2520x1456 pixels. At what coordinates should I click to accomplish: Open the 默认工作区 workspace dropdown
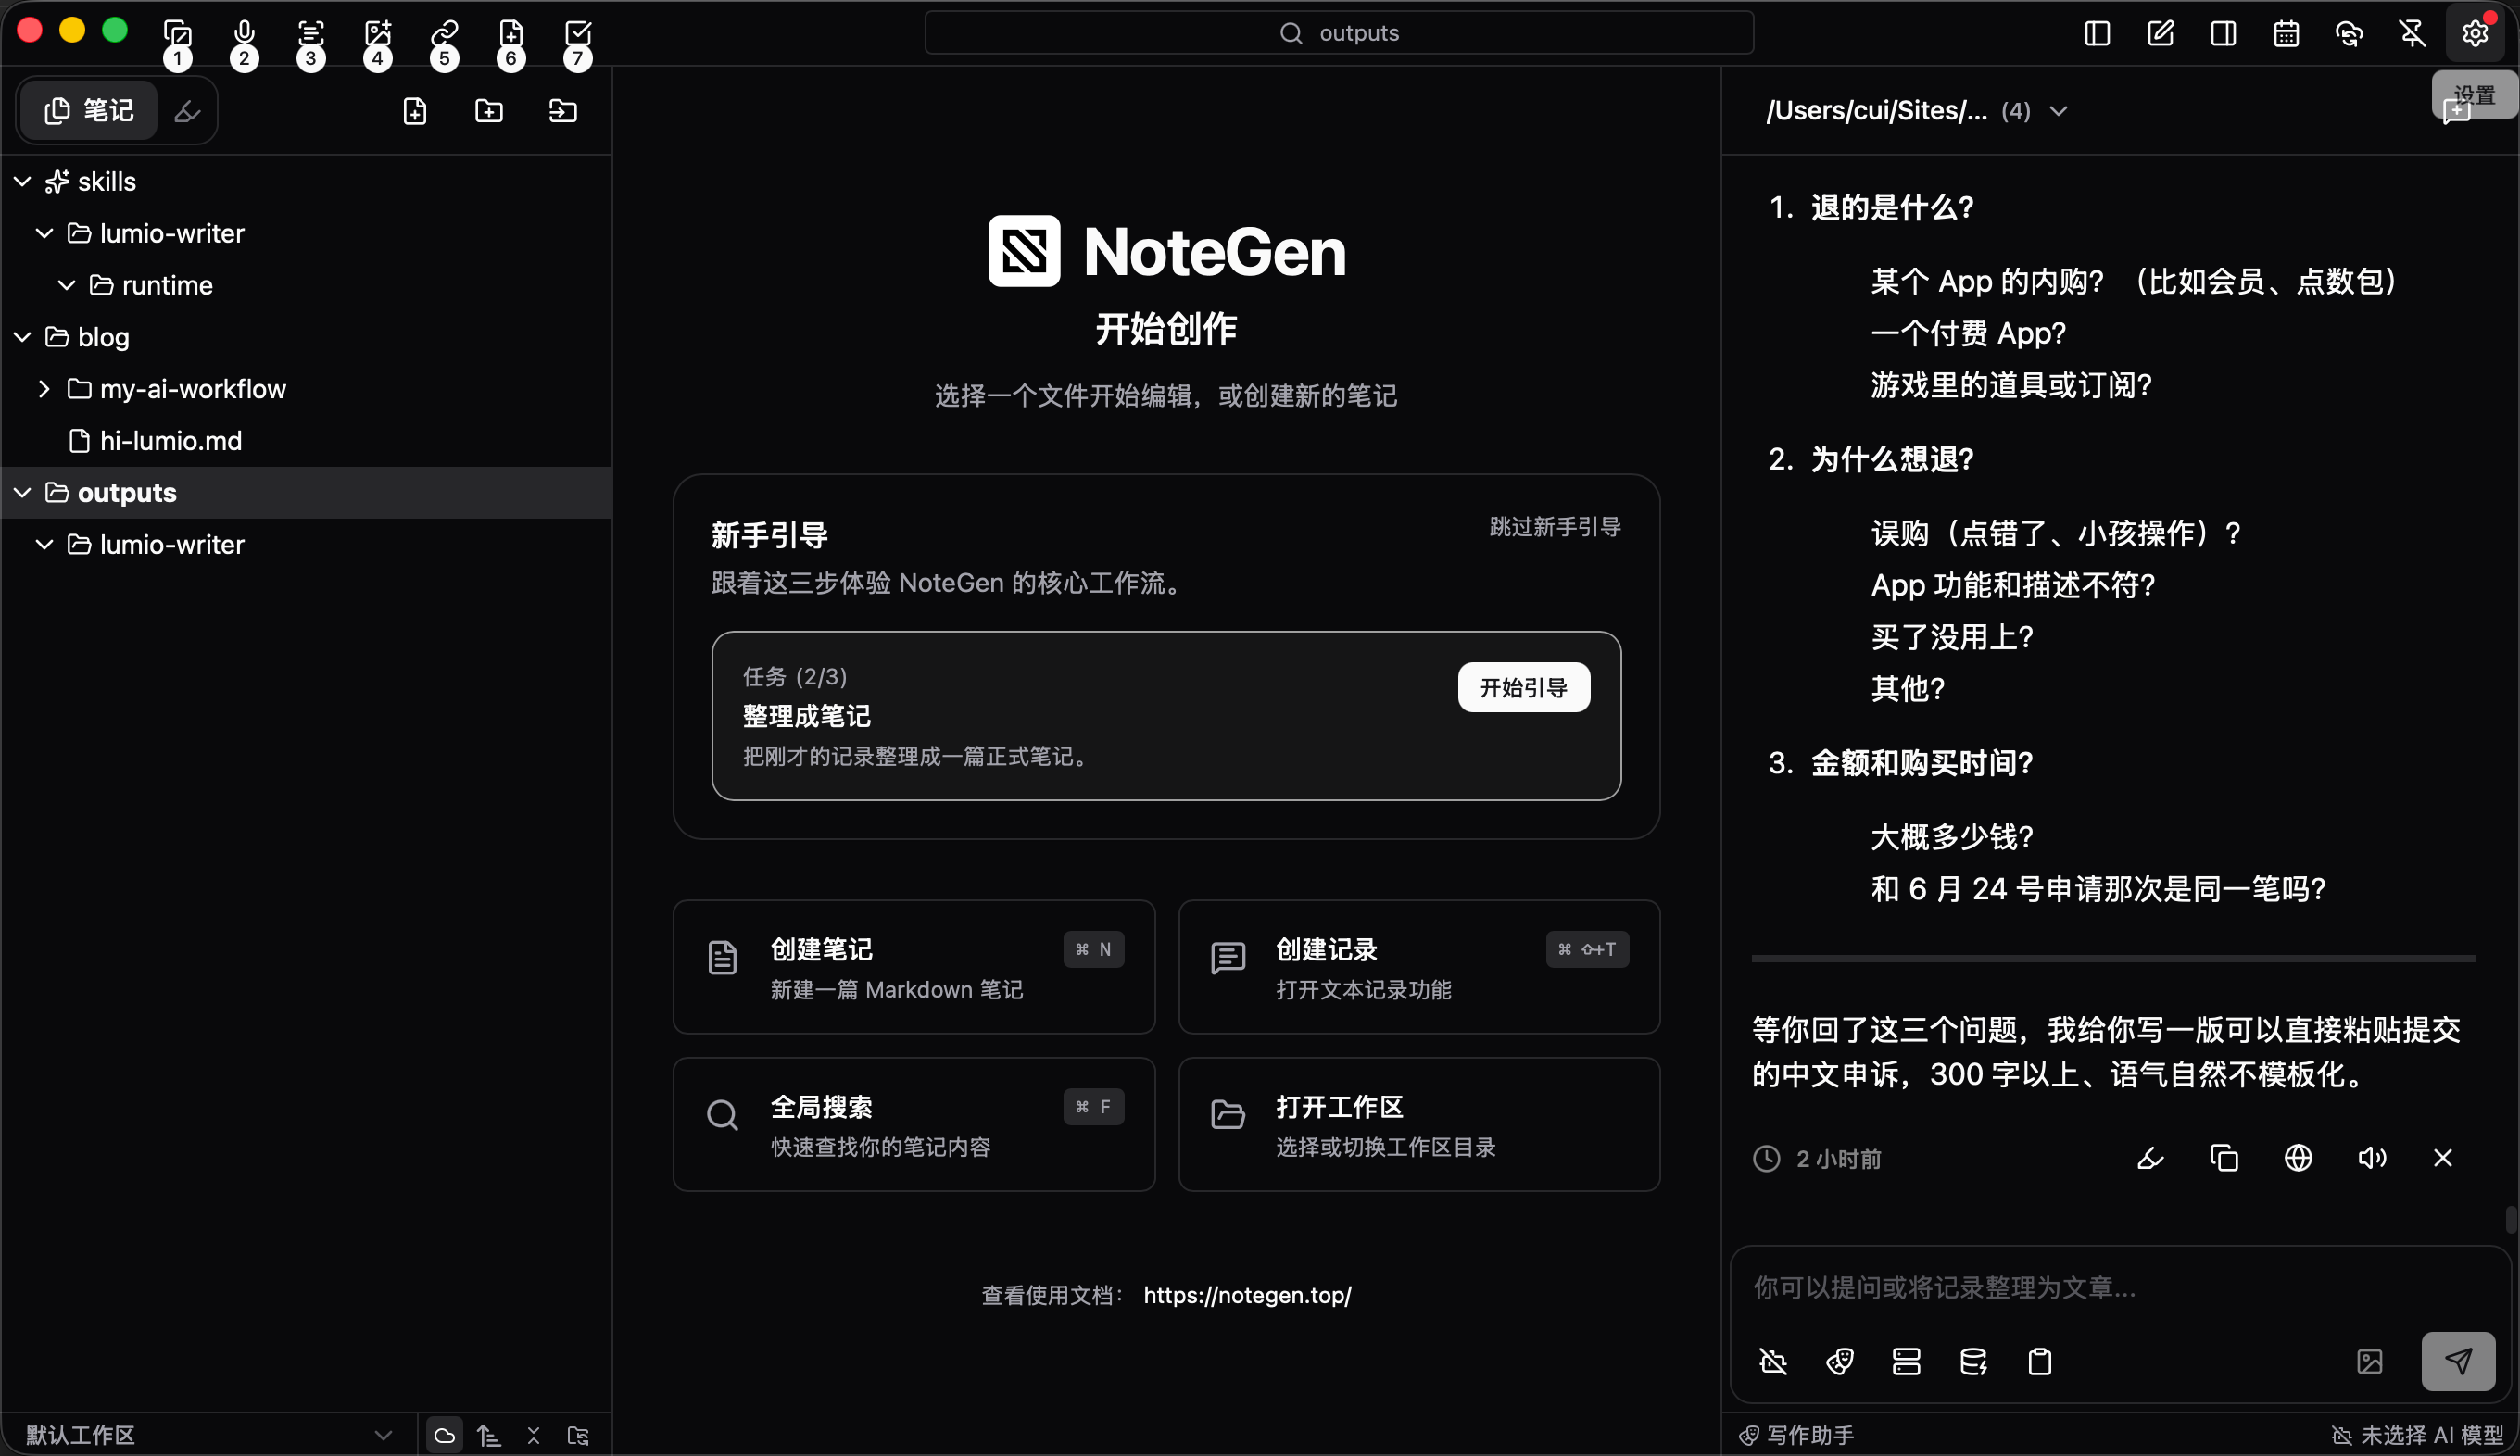point(208,1435)
